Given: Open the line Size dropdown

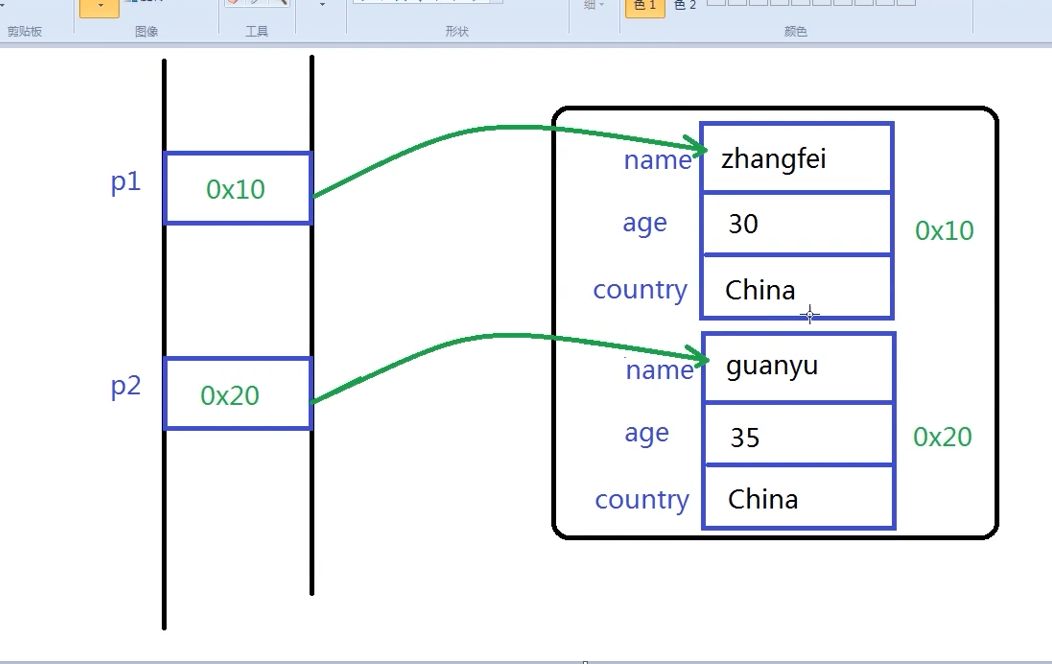Looking at the screenshot, I should tap(594, 5).
